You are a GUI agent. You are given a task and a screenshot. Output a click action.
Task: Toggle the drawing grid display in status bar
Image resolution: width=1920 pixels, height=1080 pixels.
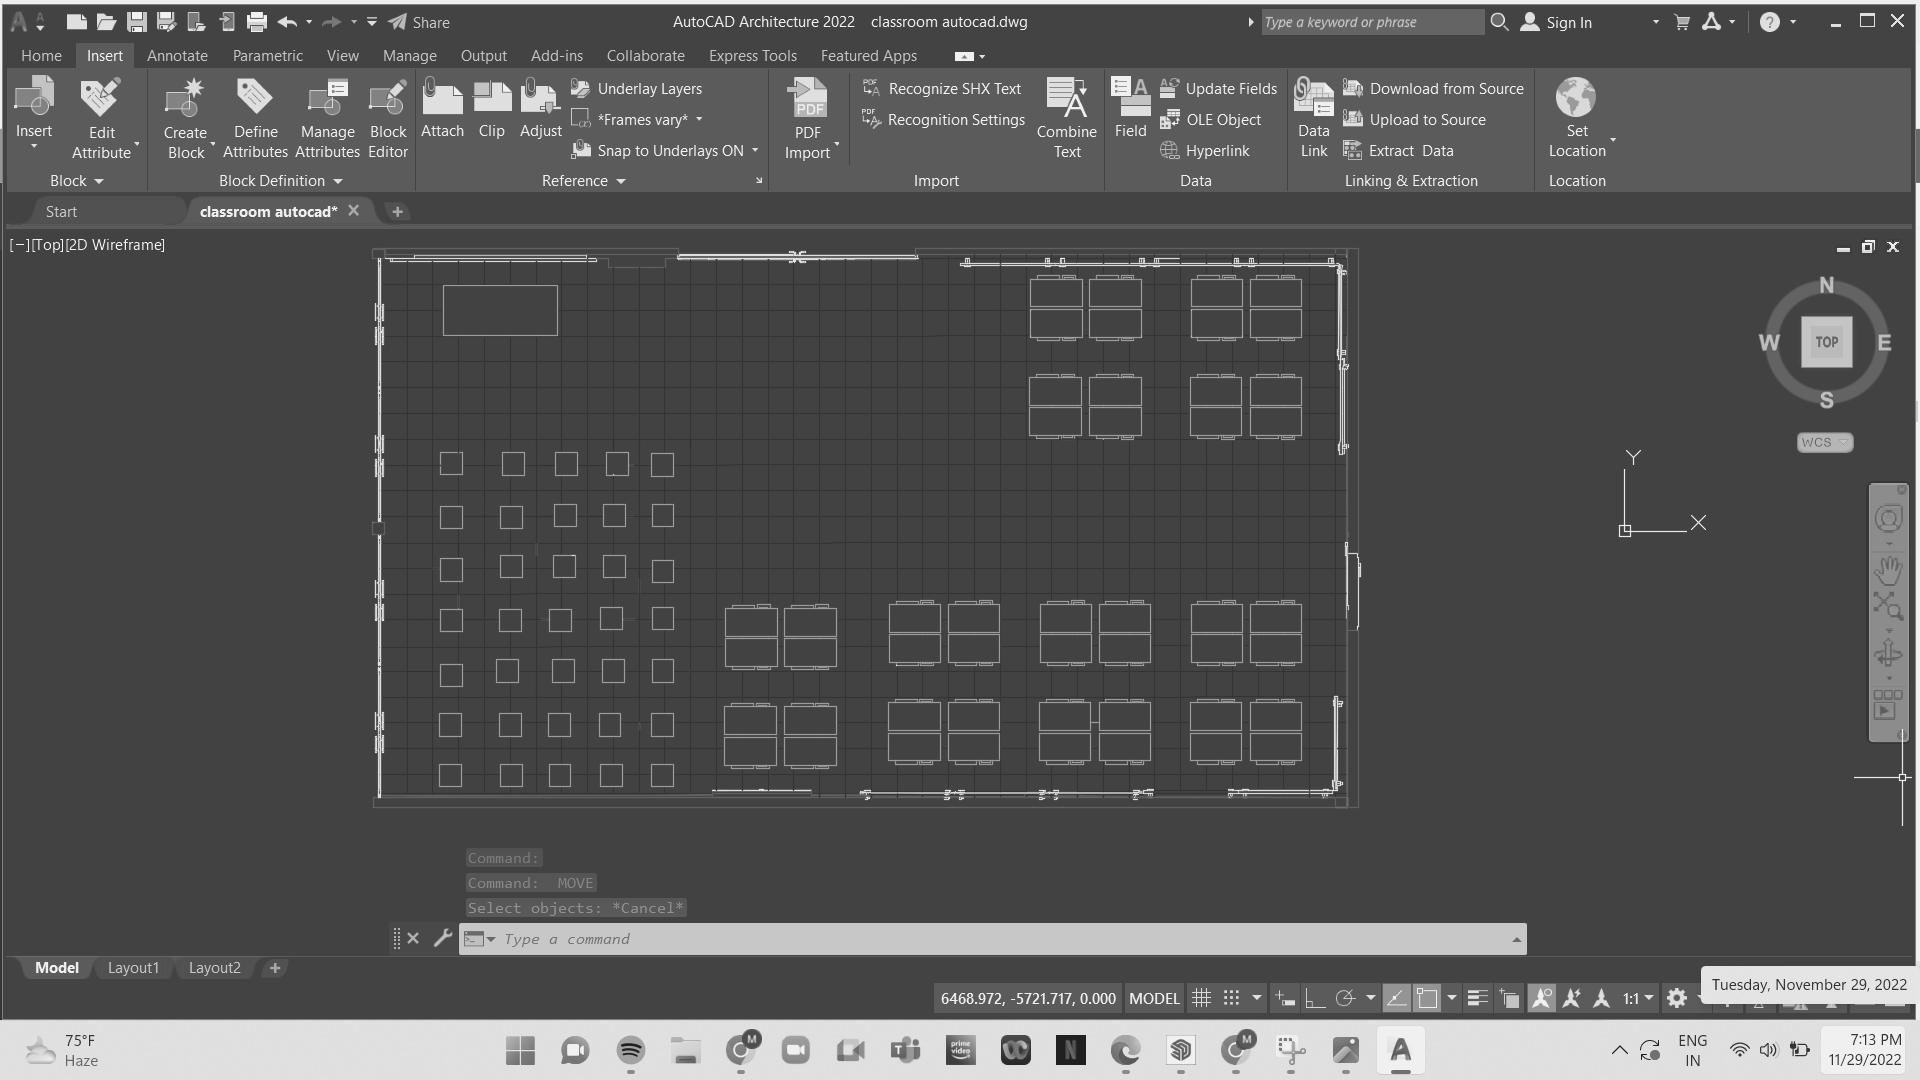coord(1201,998)
